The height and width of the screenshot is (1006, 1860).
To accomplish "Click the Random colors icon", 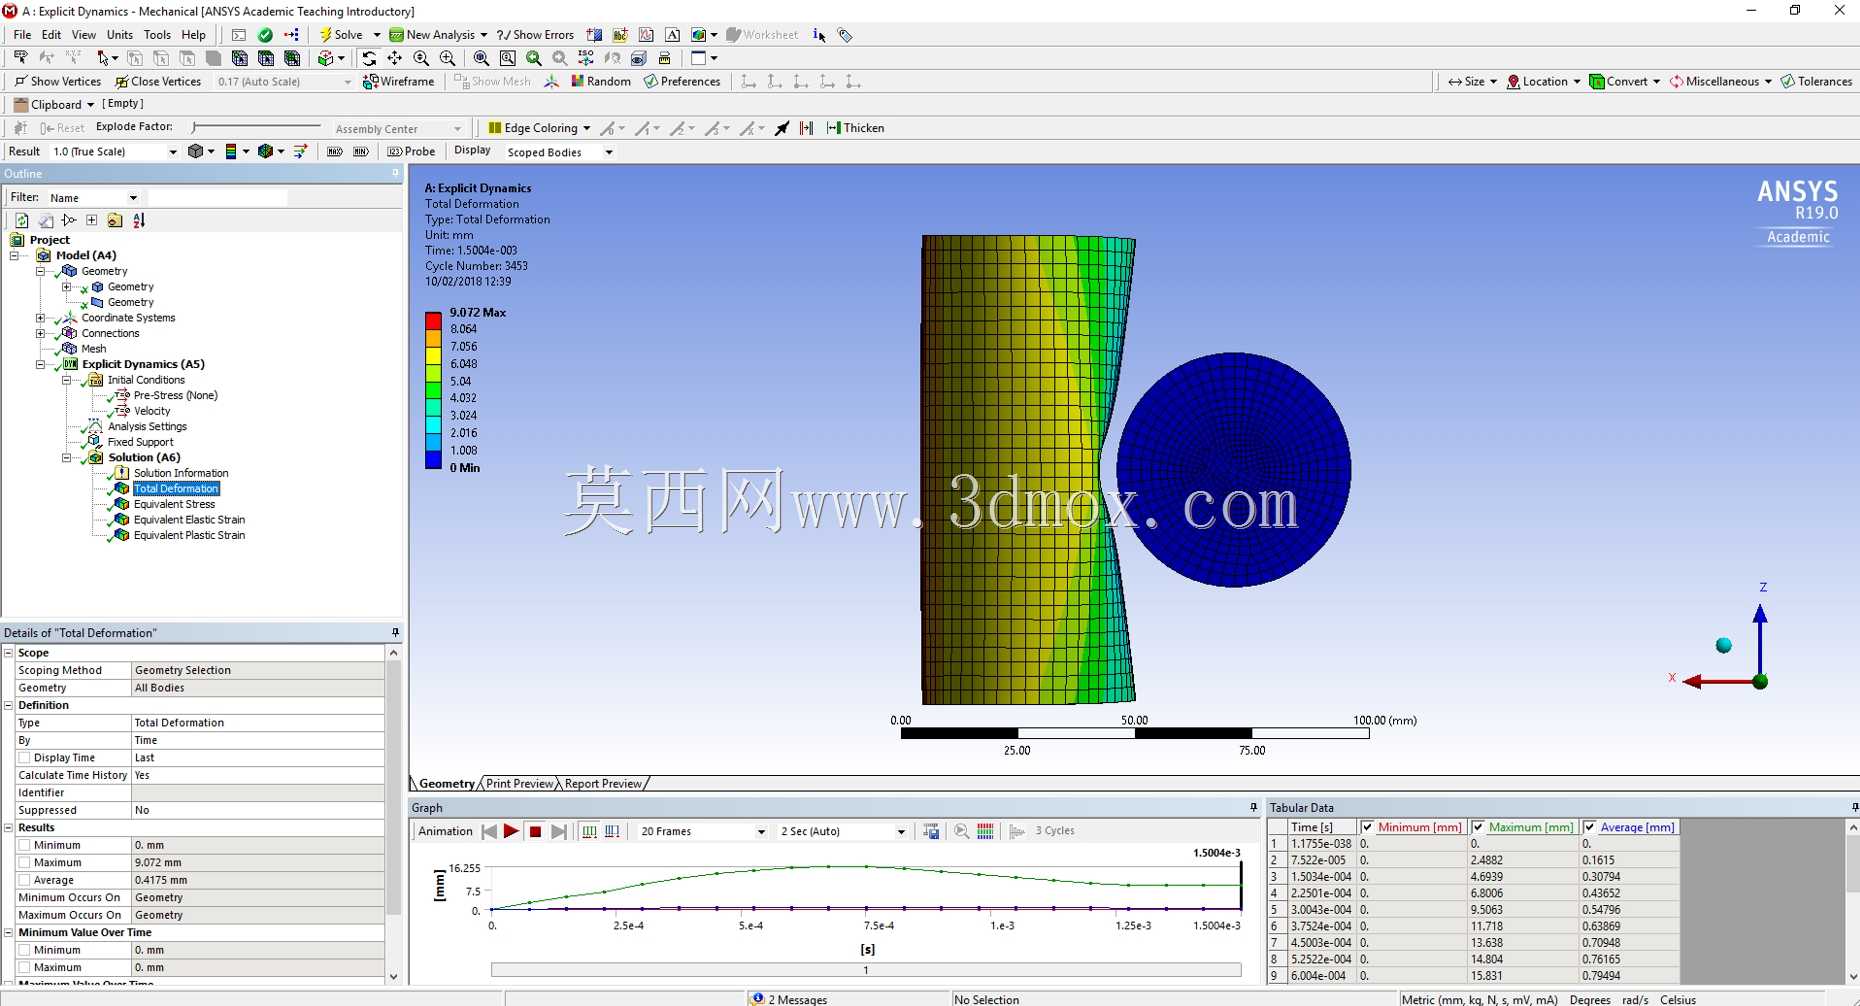I will [x=577, y=82].
